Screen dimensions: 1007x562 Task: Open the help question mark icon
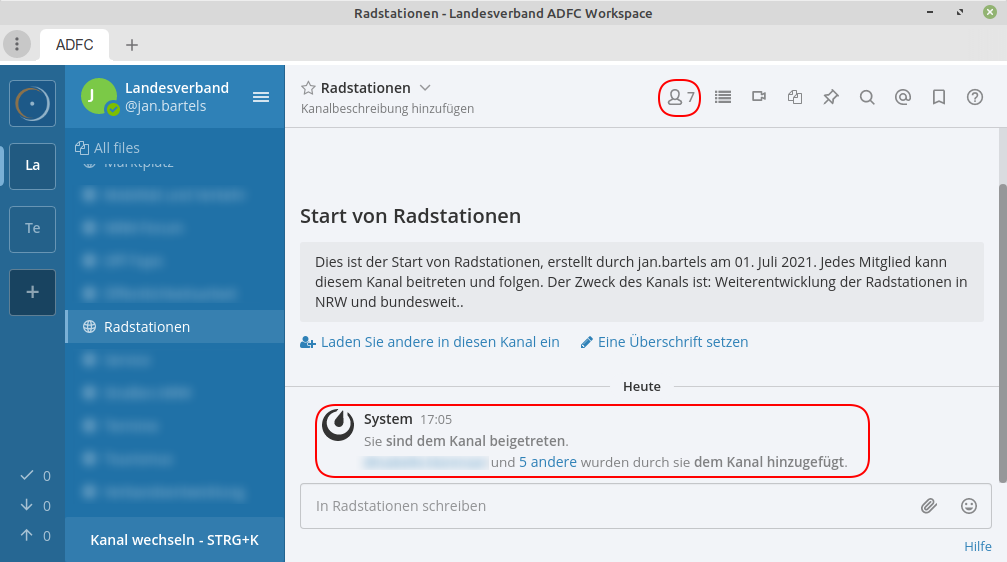975,97
